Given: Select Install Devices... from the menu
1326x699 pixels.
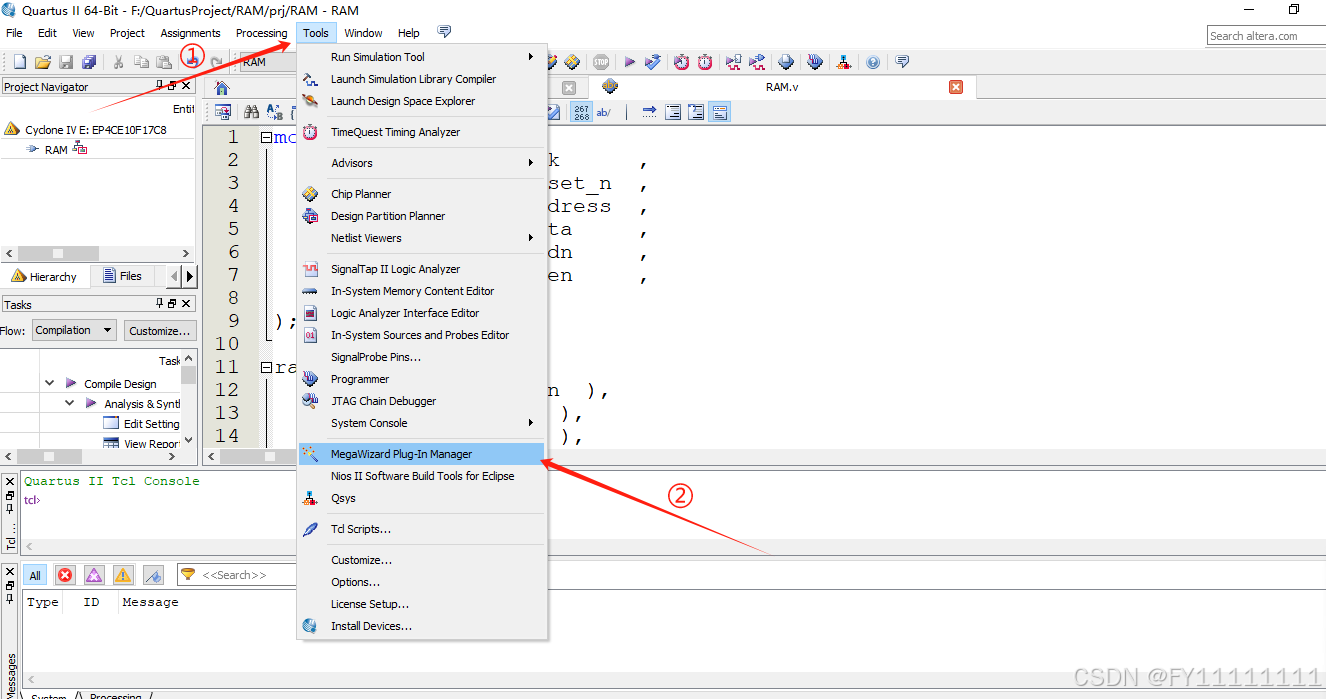Looking at the screenshot, I should [422, 626].
